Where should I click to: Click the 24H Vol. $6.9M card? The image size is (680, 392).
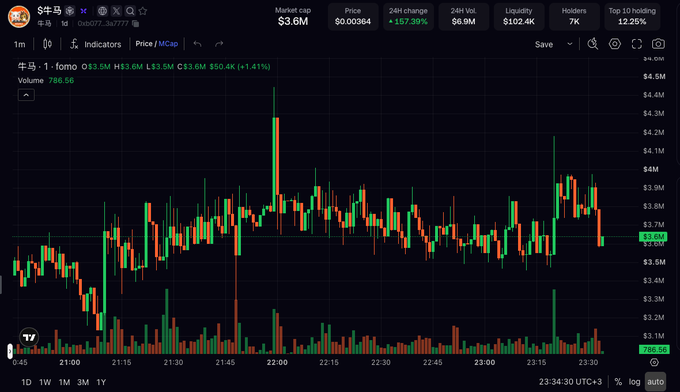463,16
